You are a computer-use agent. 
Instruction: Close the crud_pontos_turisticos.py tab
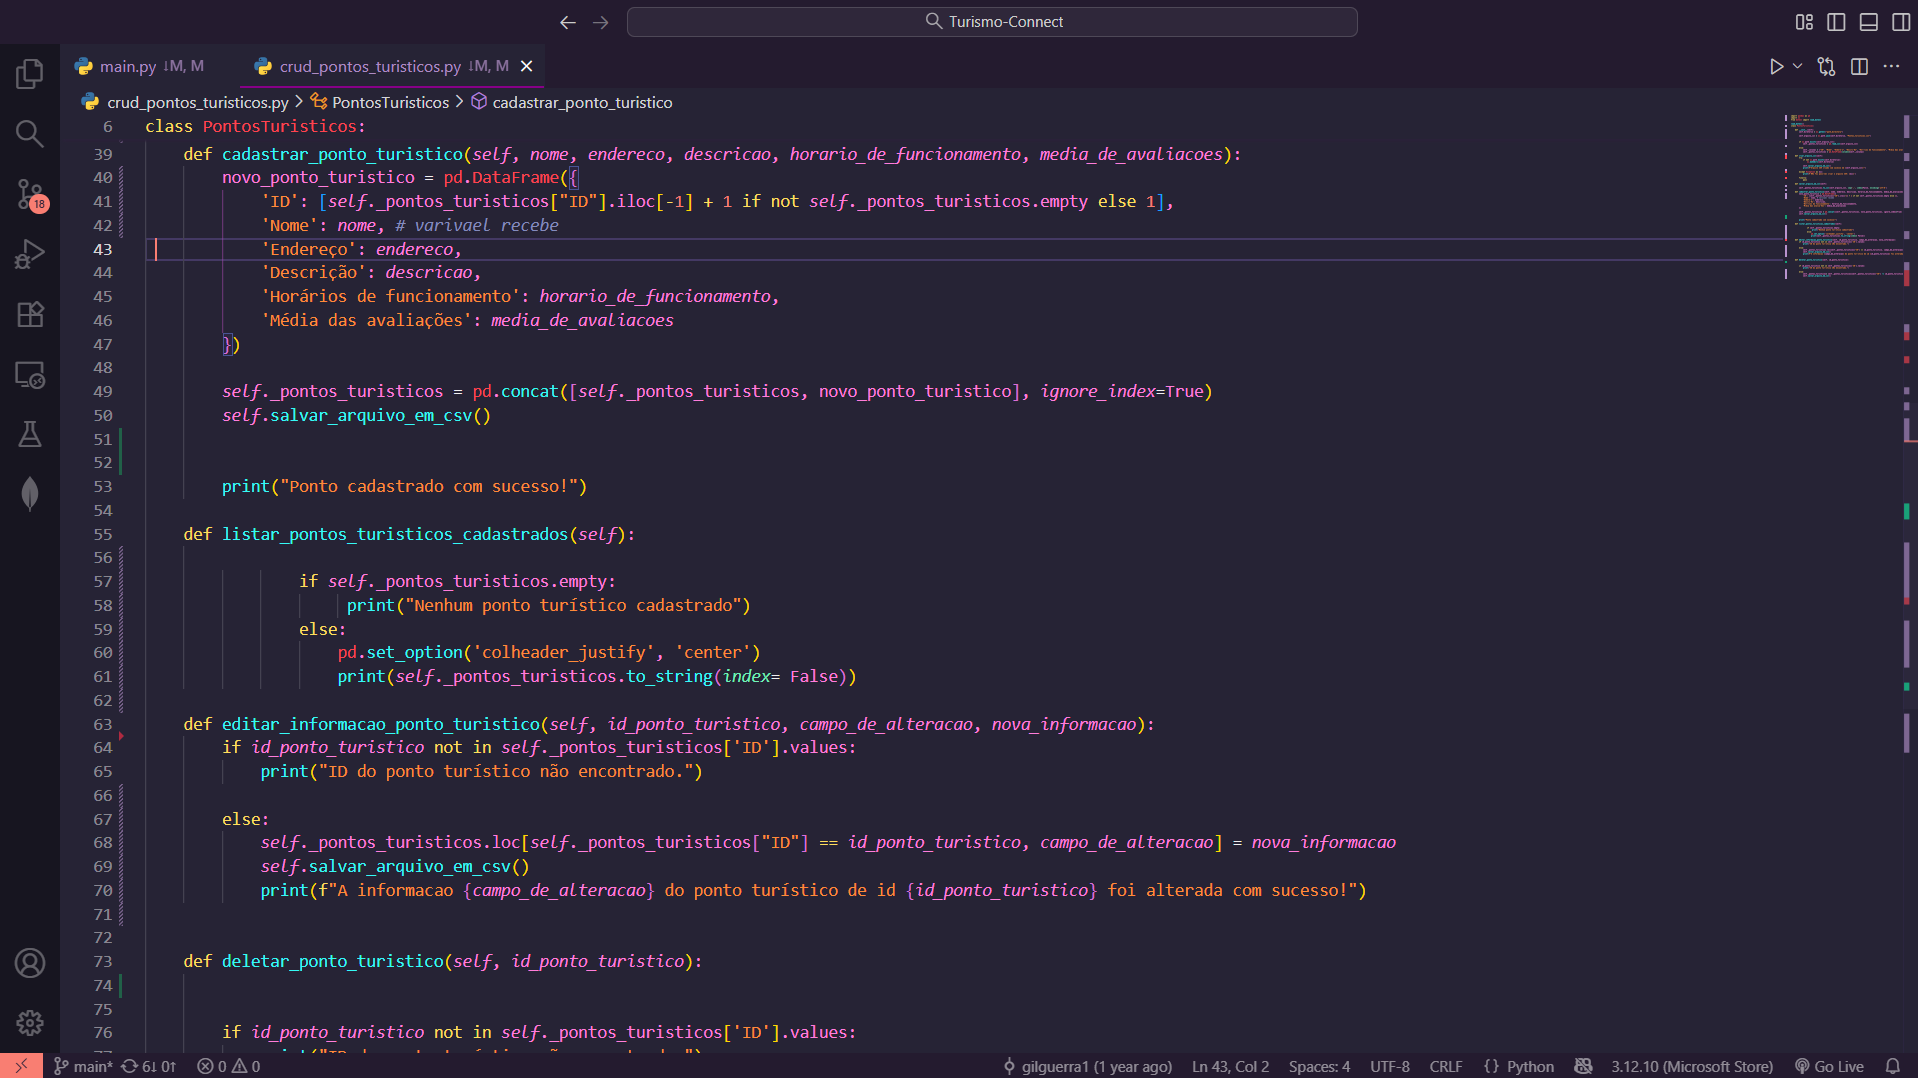coord(526,67)
